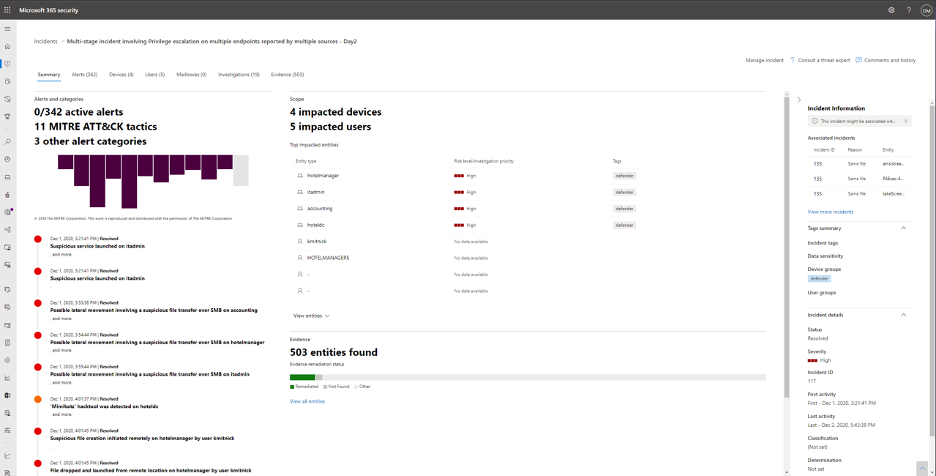Select the itadmin entity row
Viewport: 936px width, 476px height.
pyautogui.click(x=528, y=192)
